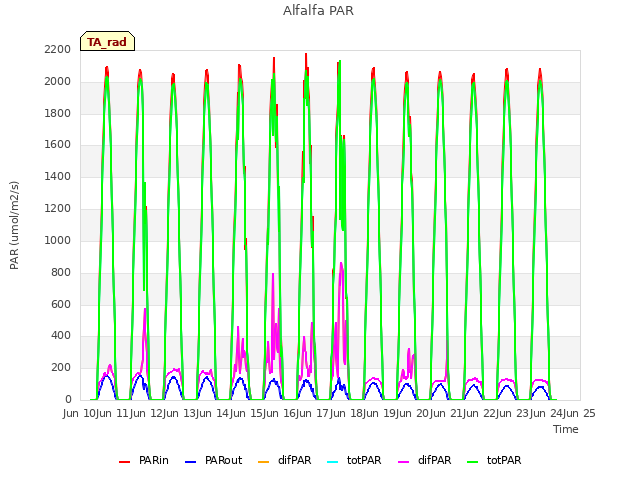Click the 0 y-axis tick label
640x480 pixels.
pyautogui.click(x=68, y=399)
